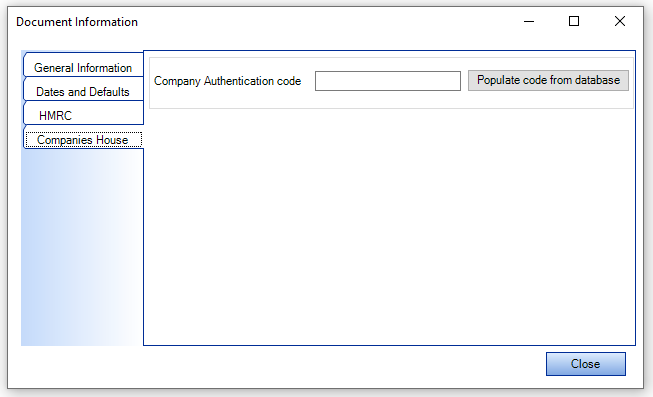Viewport: 653px width, 397px height.
Task: Click the Company Authentication code label
Action: tap(227, 81)
